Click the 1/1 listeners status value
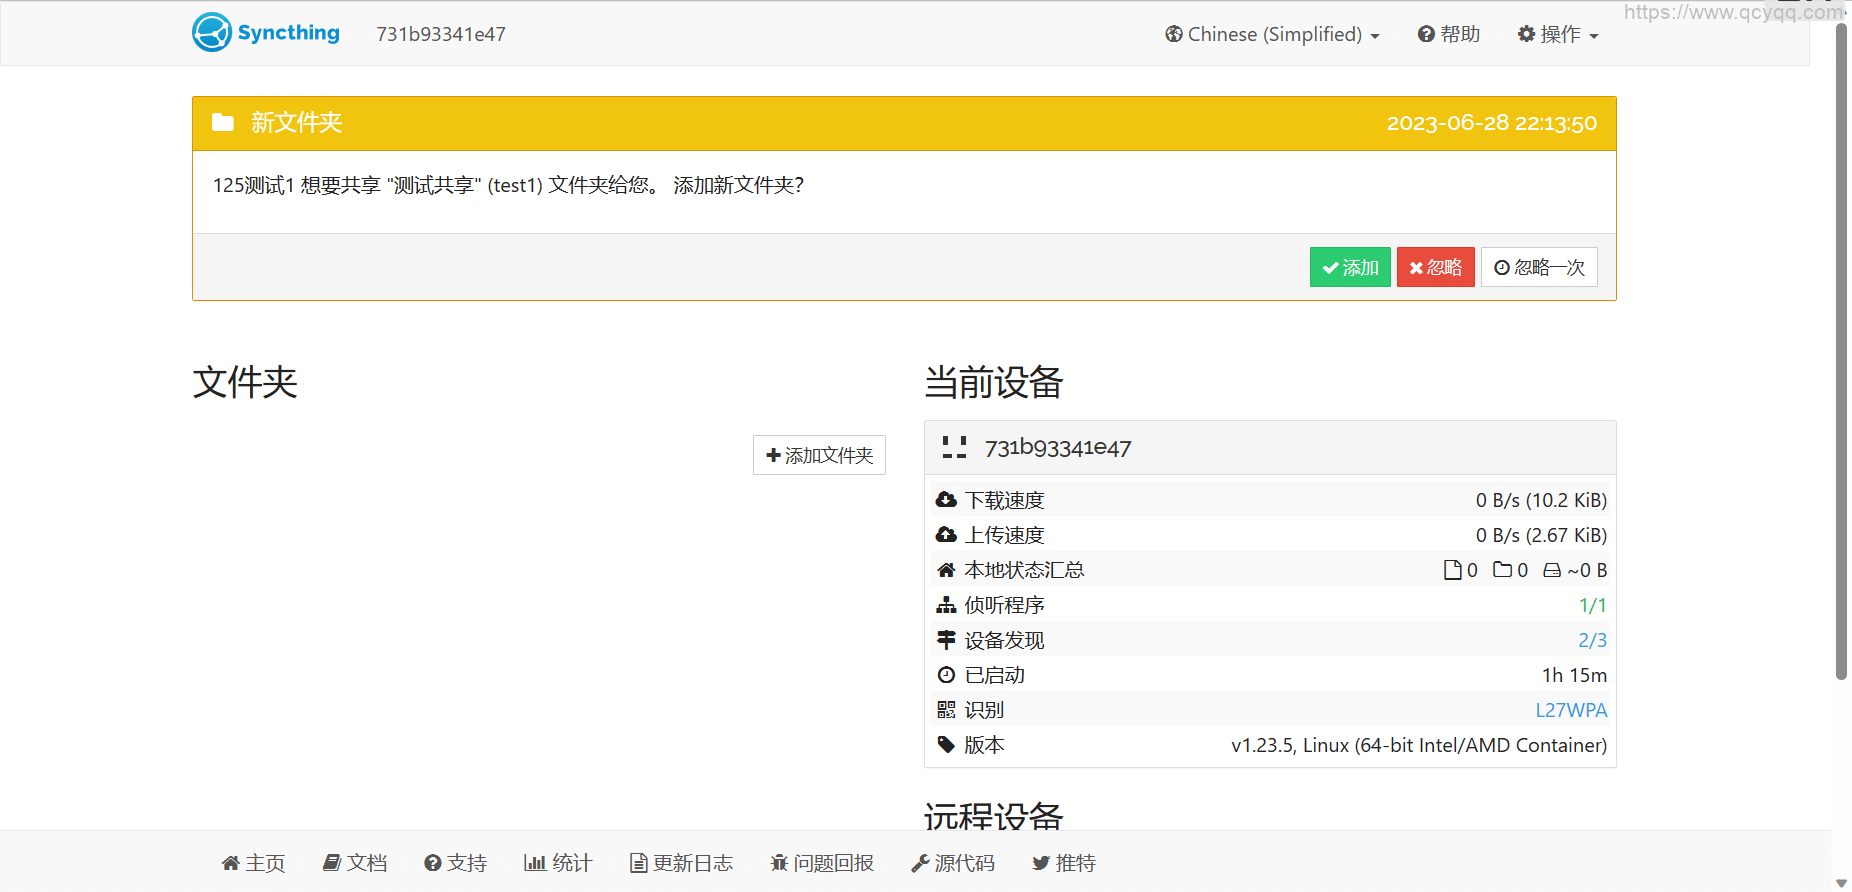 (1592, 605)
